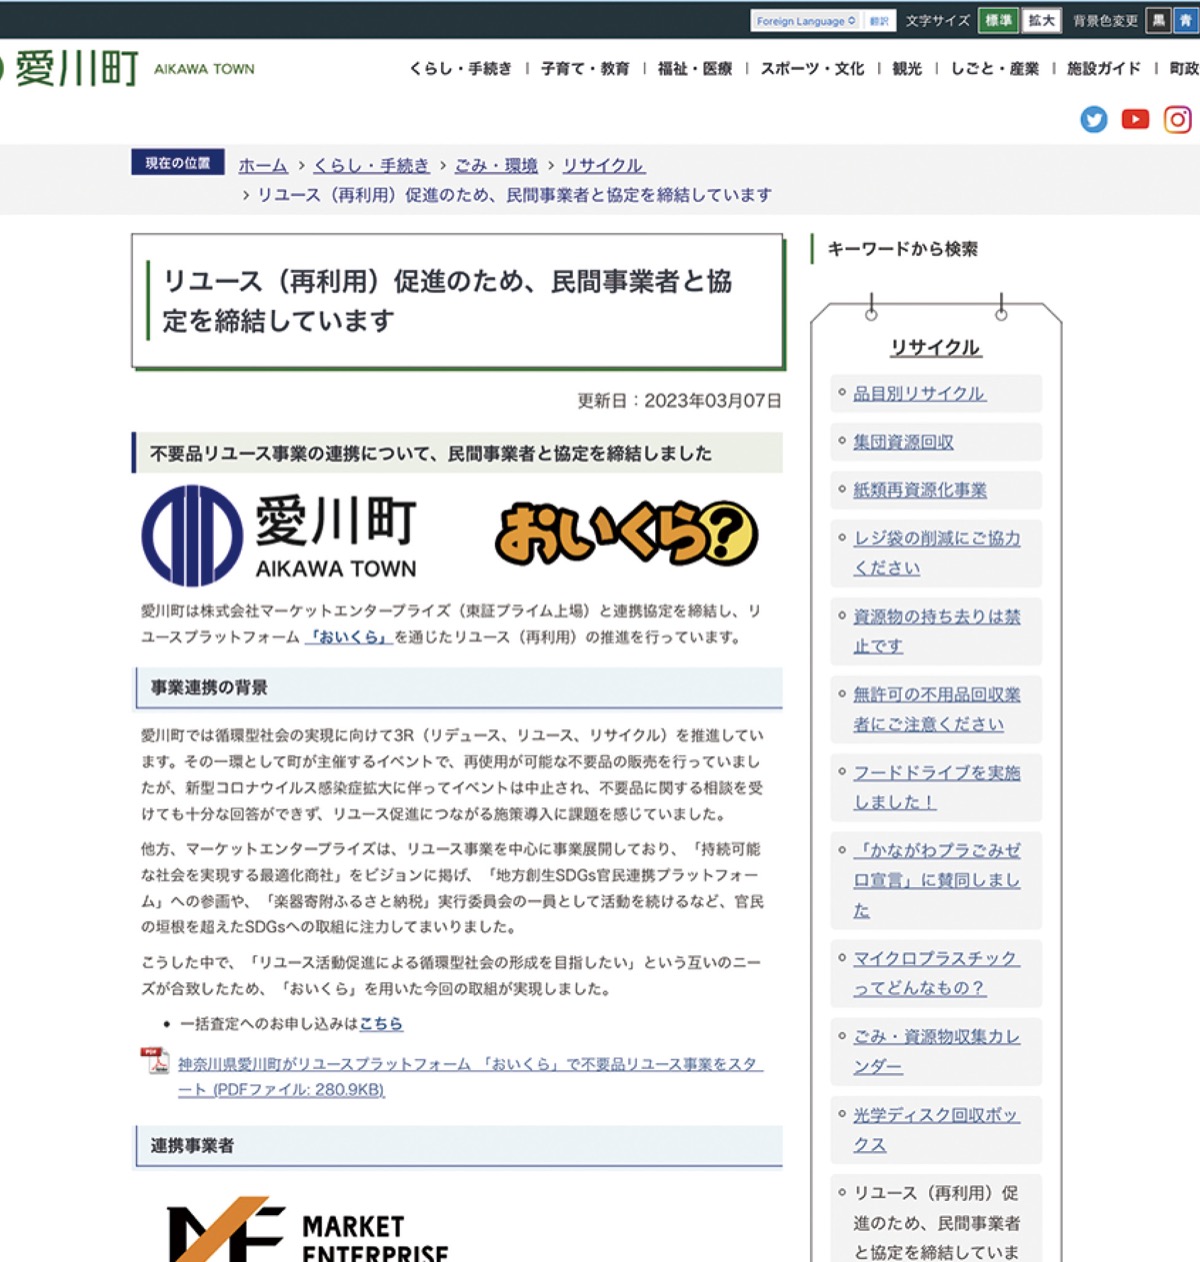Switch background color to 青
The height and width of the screenshot is (1262, 1200).
click(x=1186, y=20)
